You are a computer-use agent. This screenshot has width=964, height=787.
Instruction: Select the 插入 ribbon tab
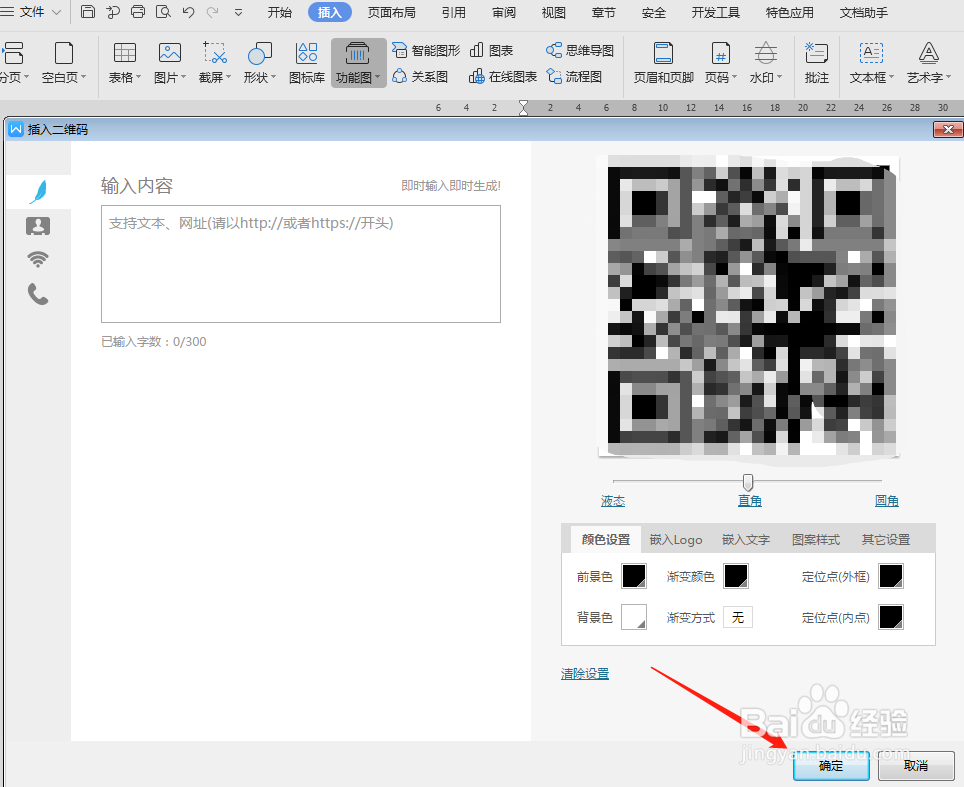pos(330,12)
